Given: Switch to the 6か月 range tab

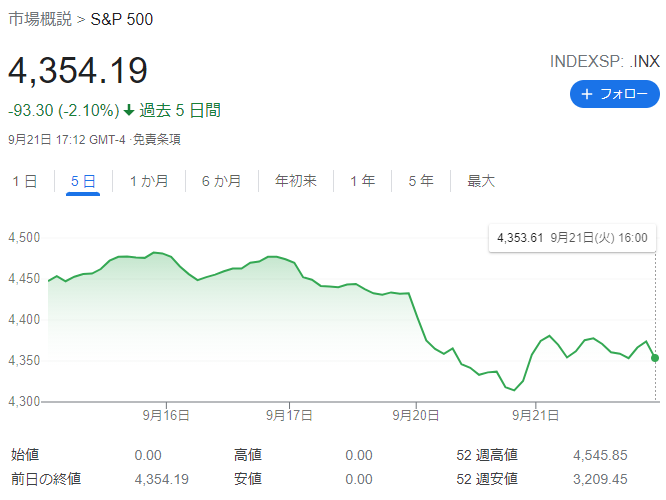Looking at the screenshot, I should pos(221,181).
